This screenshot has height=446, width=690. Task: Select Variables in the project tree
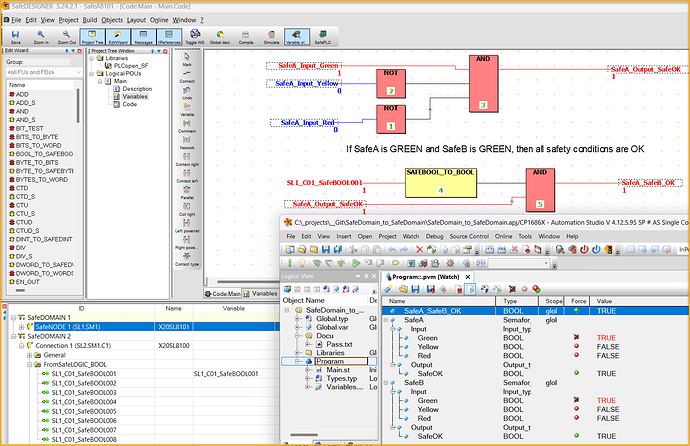coord(137,96)
